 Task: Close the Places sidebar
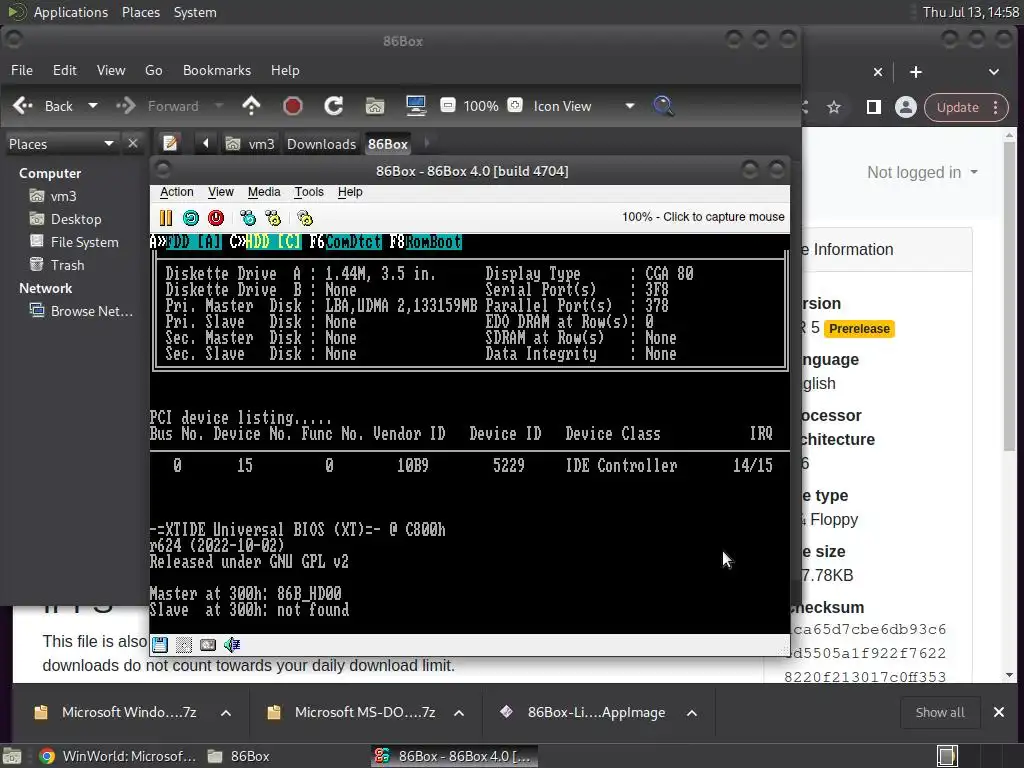pyautogui.click(x=133, y=143)
